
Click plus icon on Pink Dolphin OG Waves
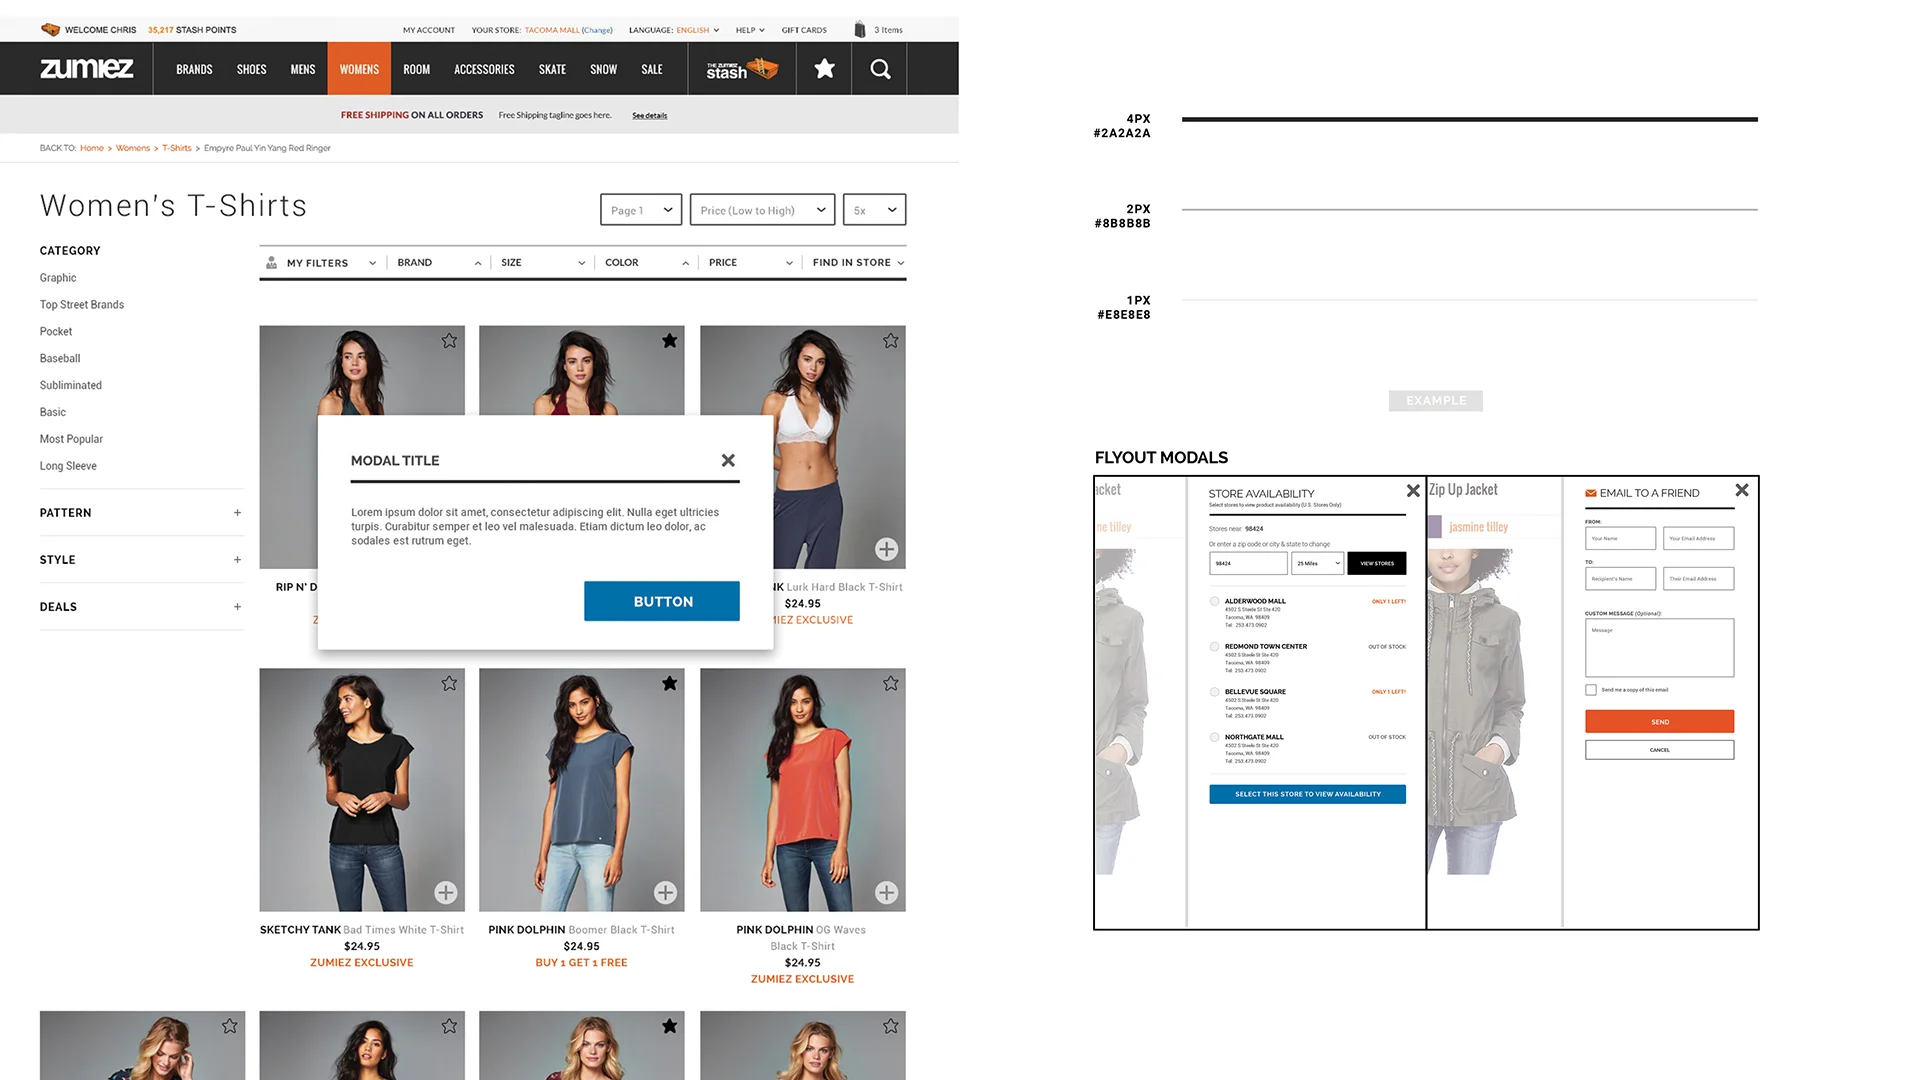886,892
